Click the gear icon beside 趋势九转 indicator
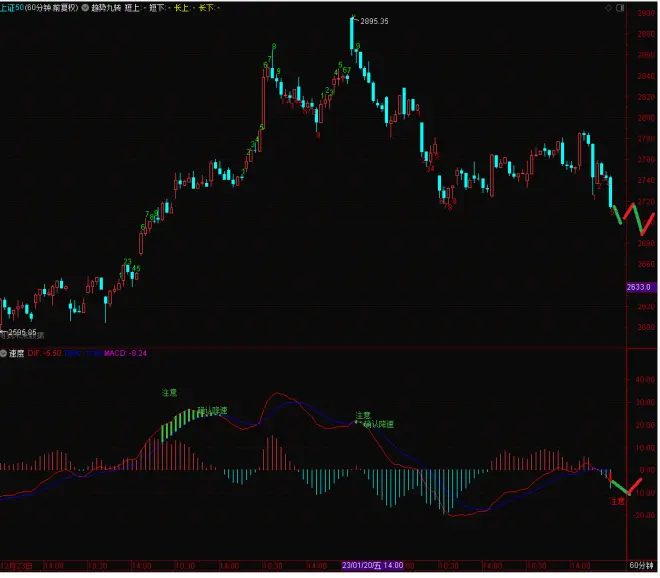Viewport: 660px width, 578px height. pos(83,7)
